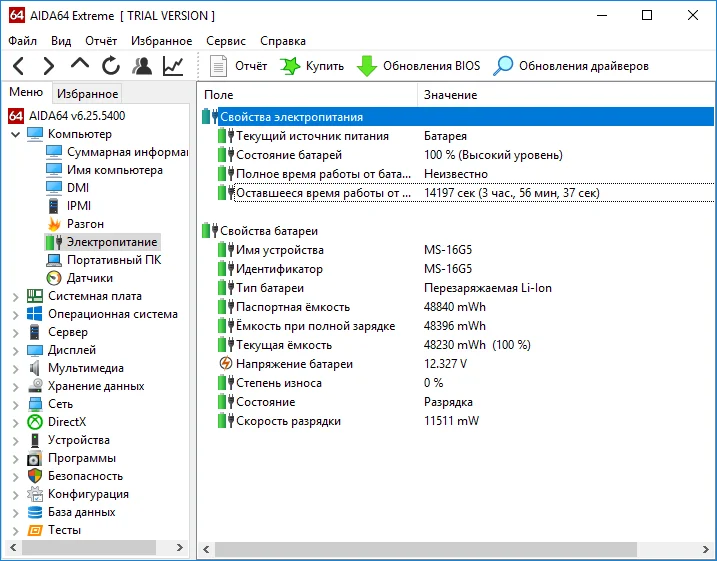
Task: Go forward with the right arrow toolbar icon
Action: [48, 66]
